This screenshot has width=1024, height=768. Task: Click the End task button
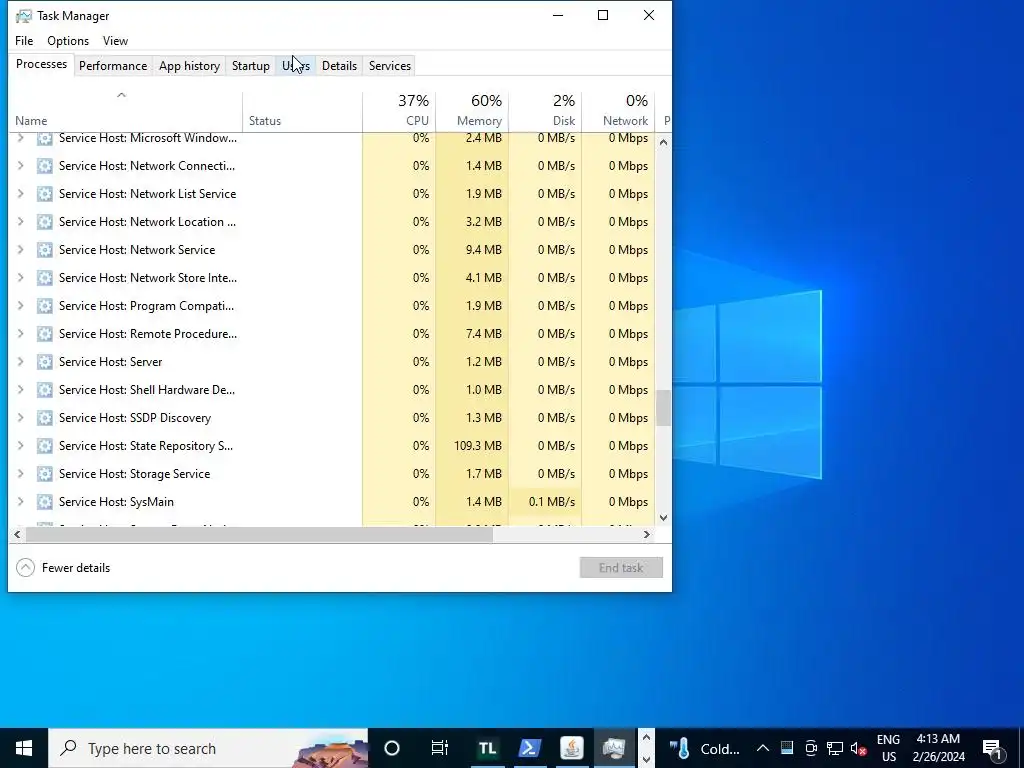[621, 568]
